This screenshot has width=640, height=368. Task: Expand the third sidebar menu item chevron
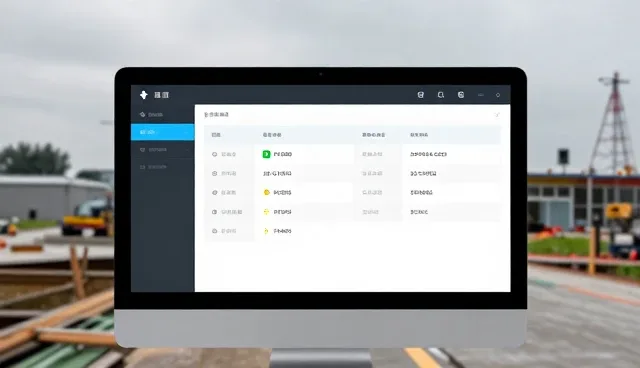click(187, 150)
